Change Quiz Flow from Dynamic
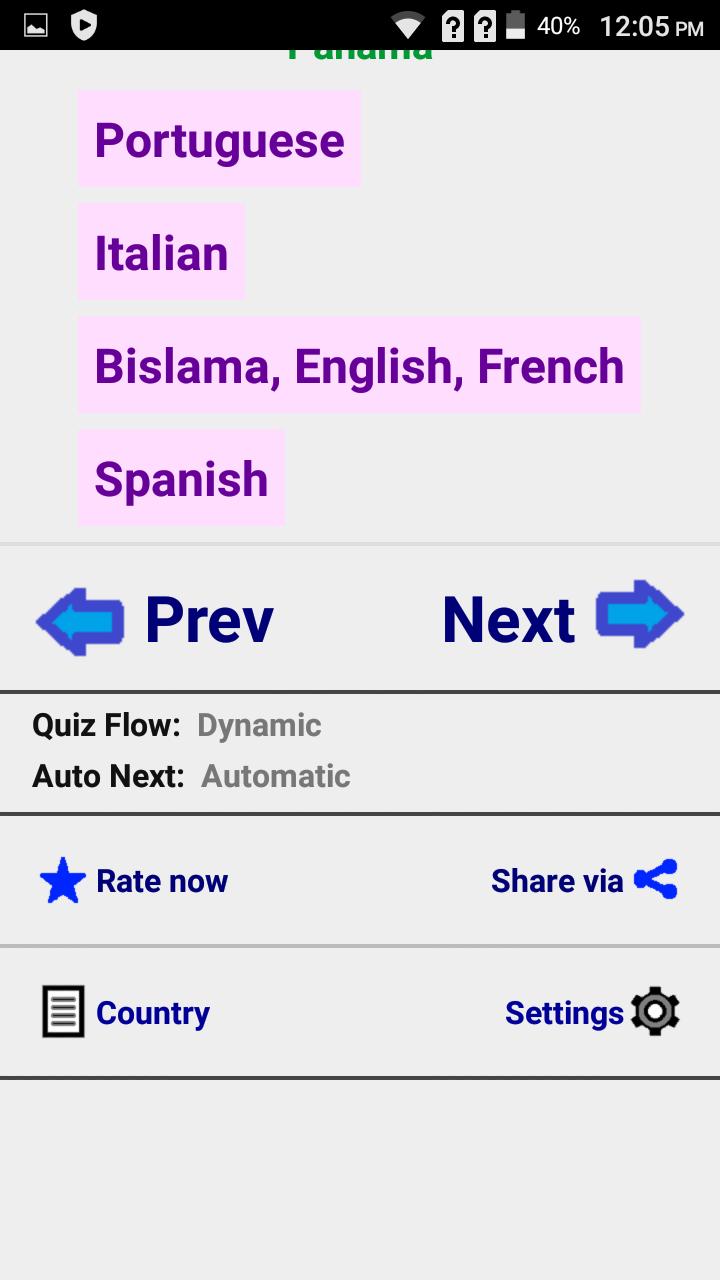The width and height of the screenshot is (720, 1280). (259, 725)
